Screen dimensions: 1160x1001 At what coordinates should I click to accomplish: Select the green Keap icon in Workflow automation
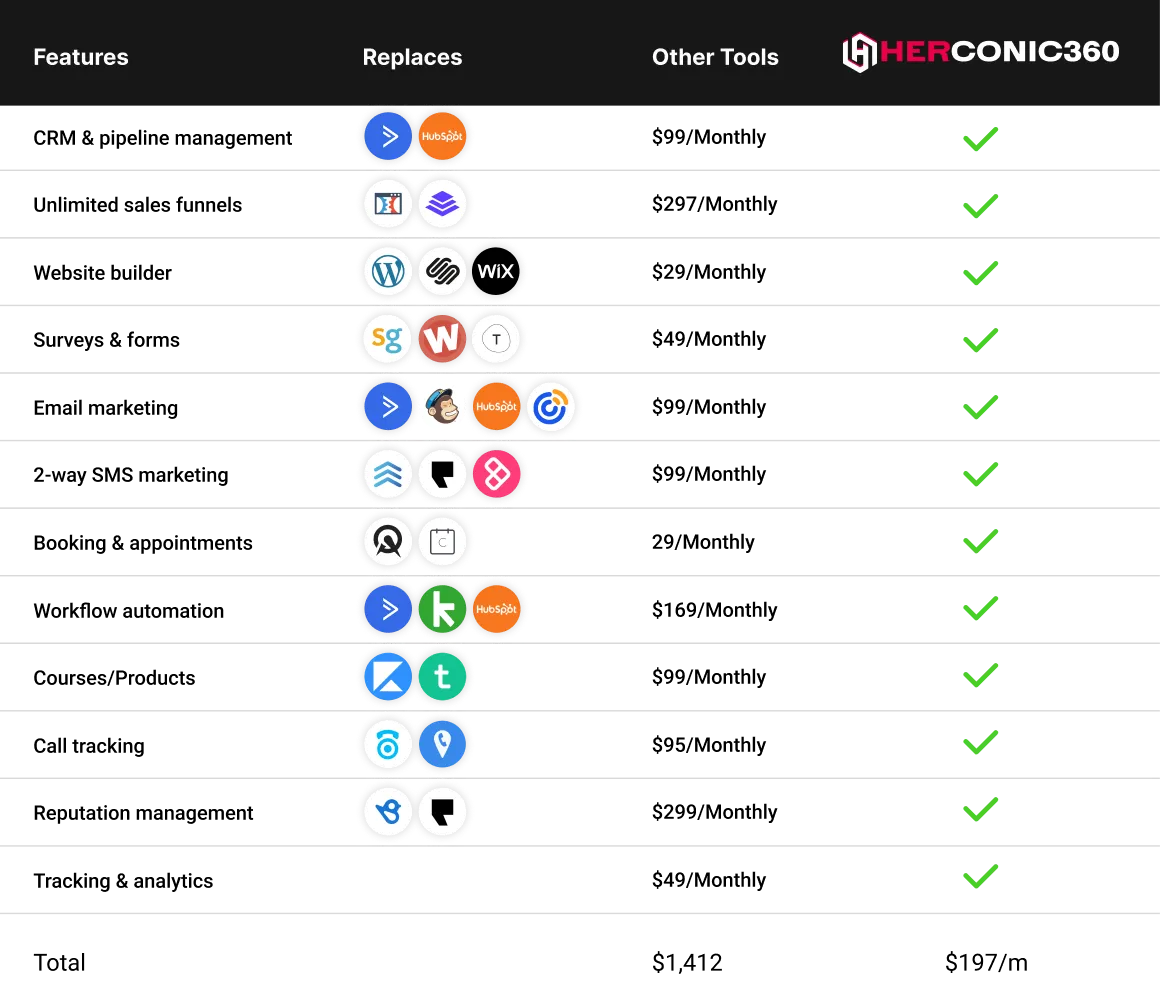point(442,609)
